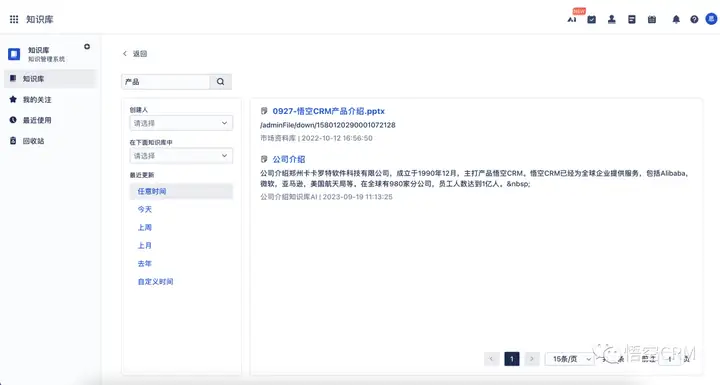
Task: Open the user avatar in top right
Action: 711,19
